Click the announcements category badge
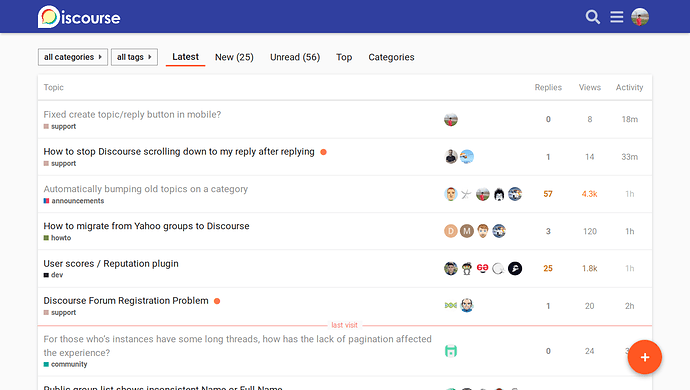The height and width of the screenshot is (390, 690). (74, 201)
